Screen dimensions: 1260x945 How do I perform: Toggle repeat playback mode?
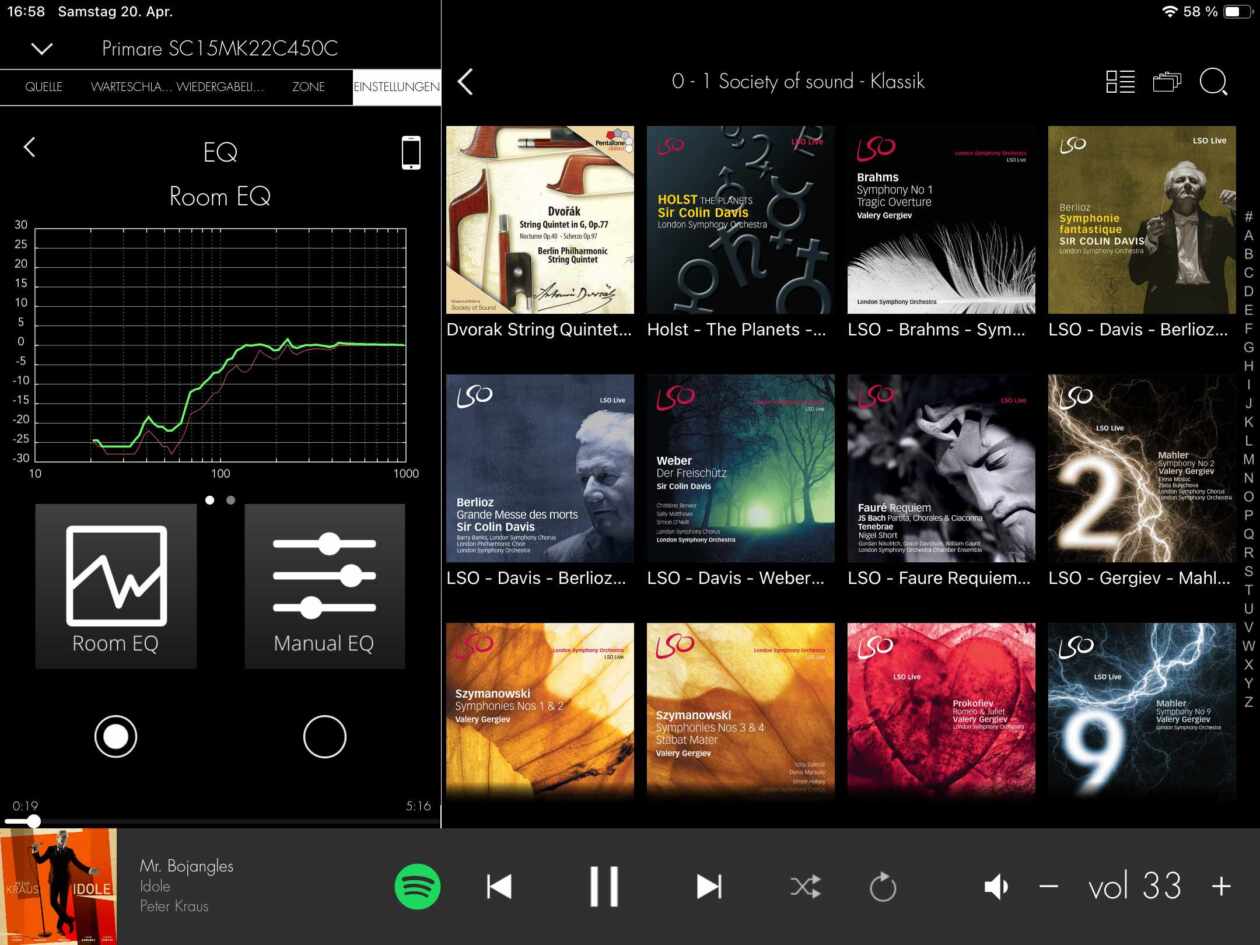pyautogui.click(x=883, y=886)
